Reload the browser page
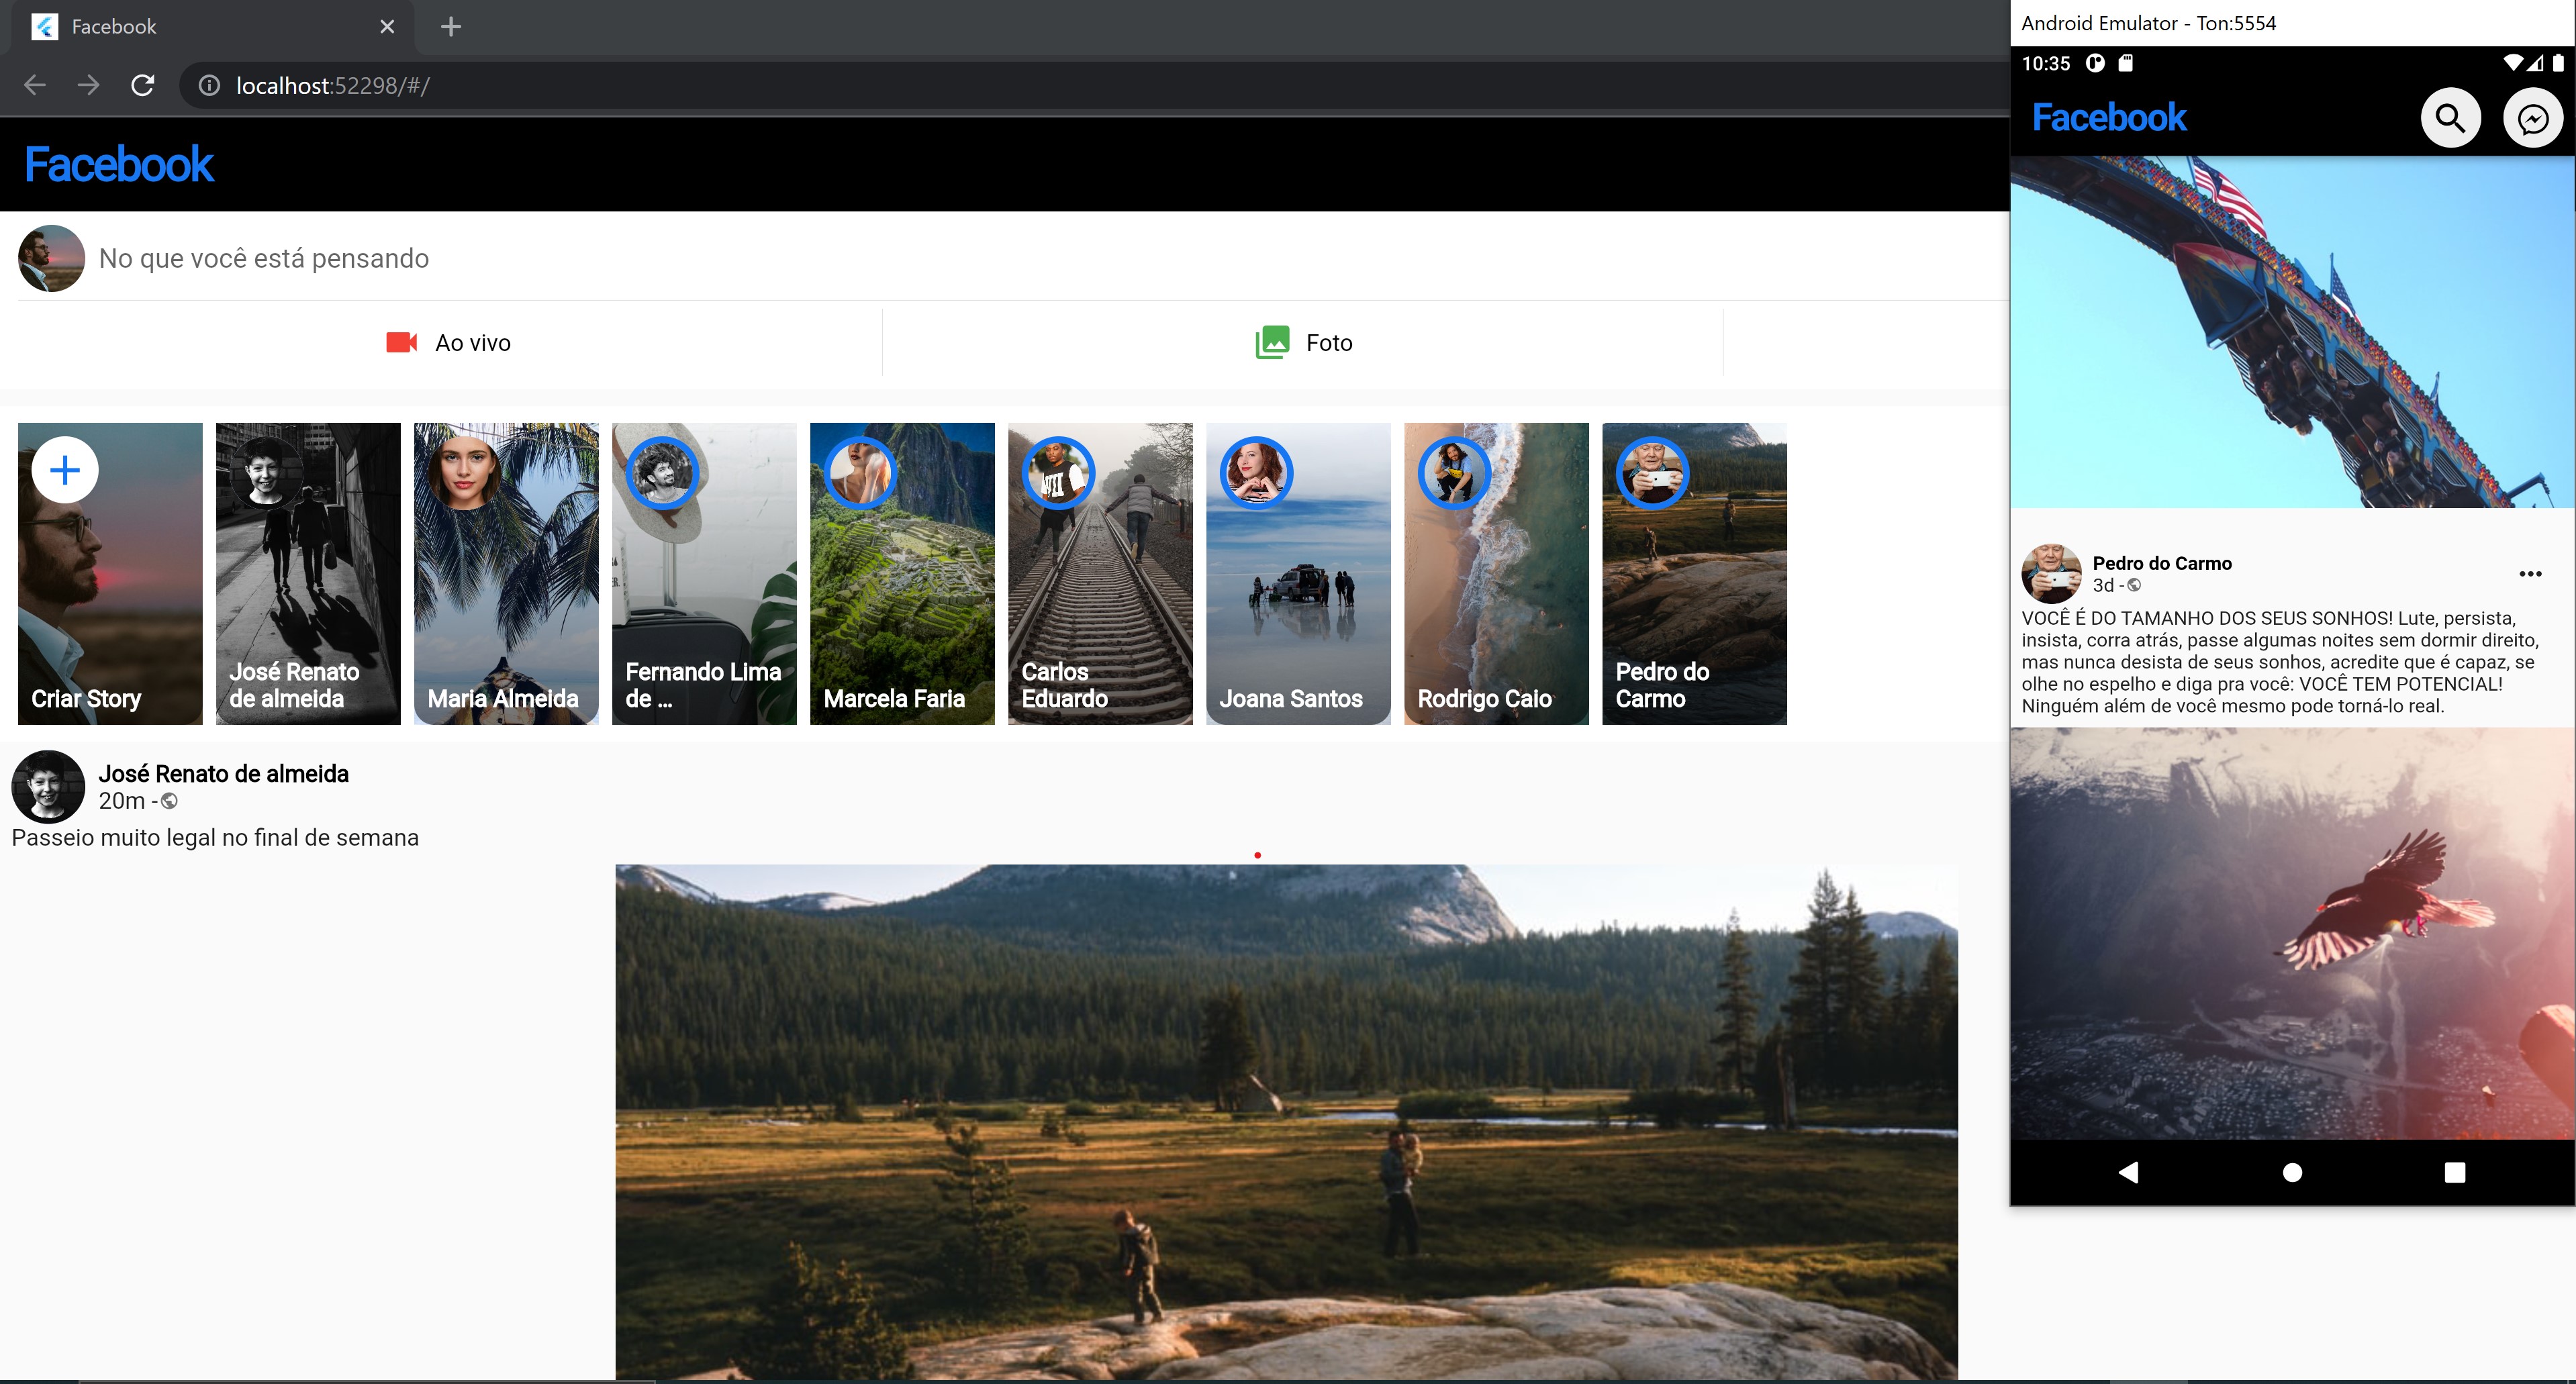The image size is (2576, 1384). [x=143, y=86]
